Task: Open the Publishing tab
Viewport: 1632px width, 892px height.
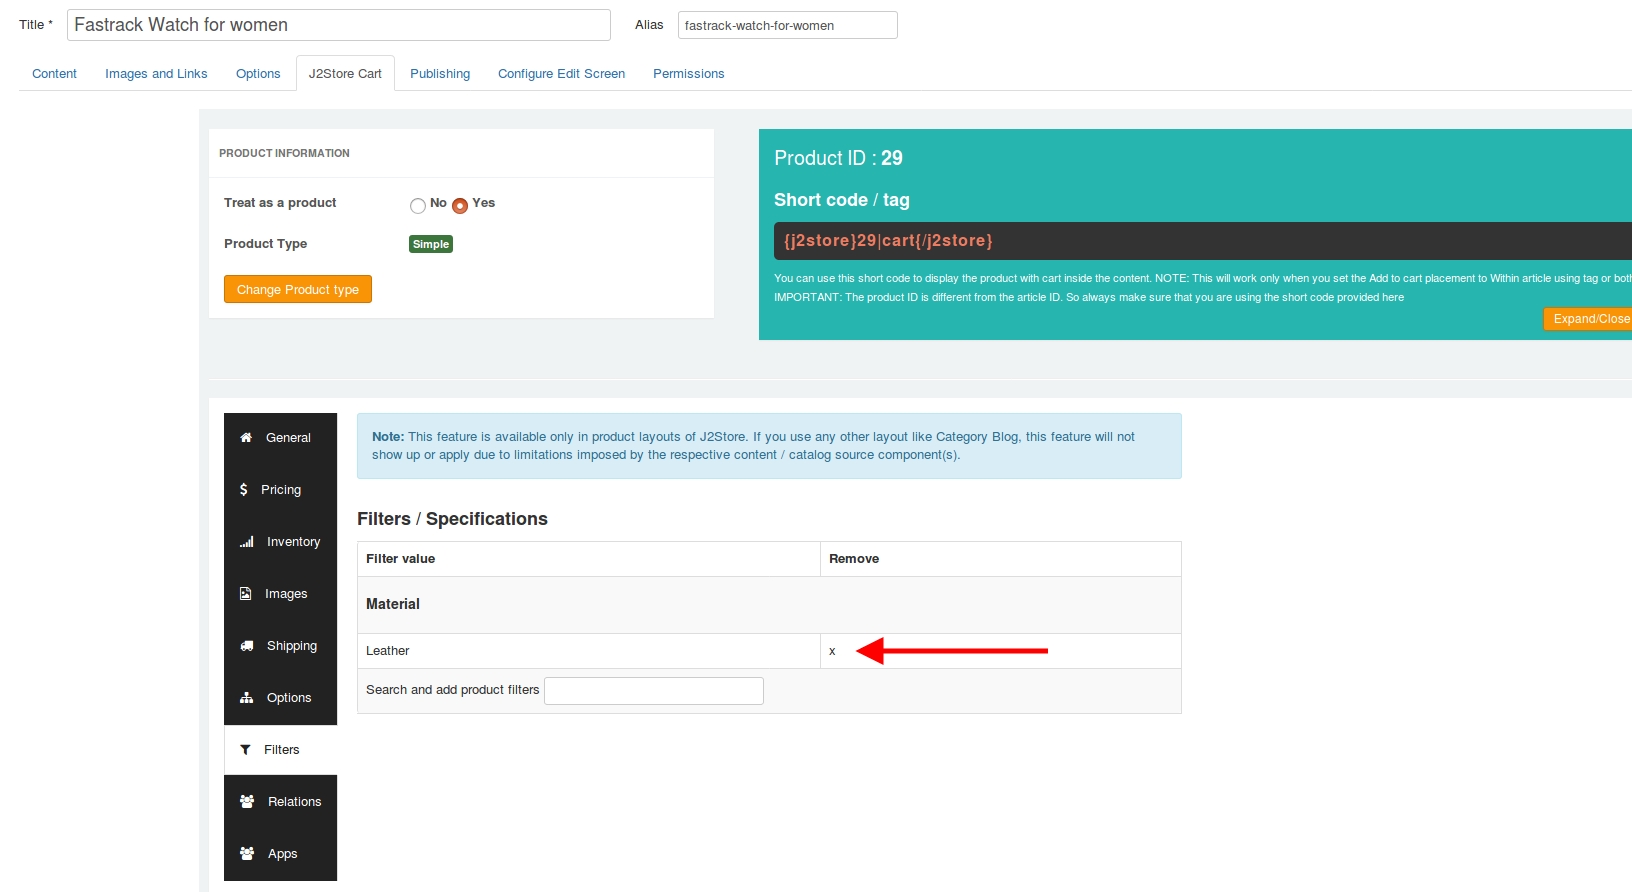Action: click(440, 74)
